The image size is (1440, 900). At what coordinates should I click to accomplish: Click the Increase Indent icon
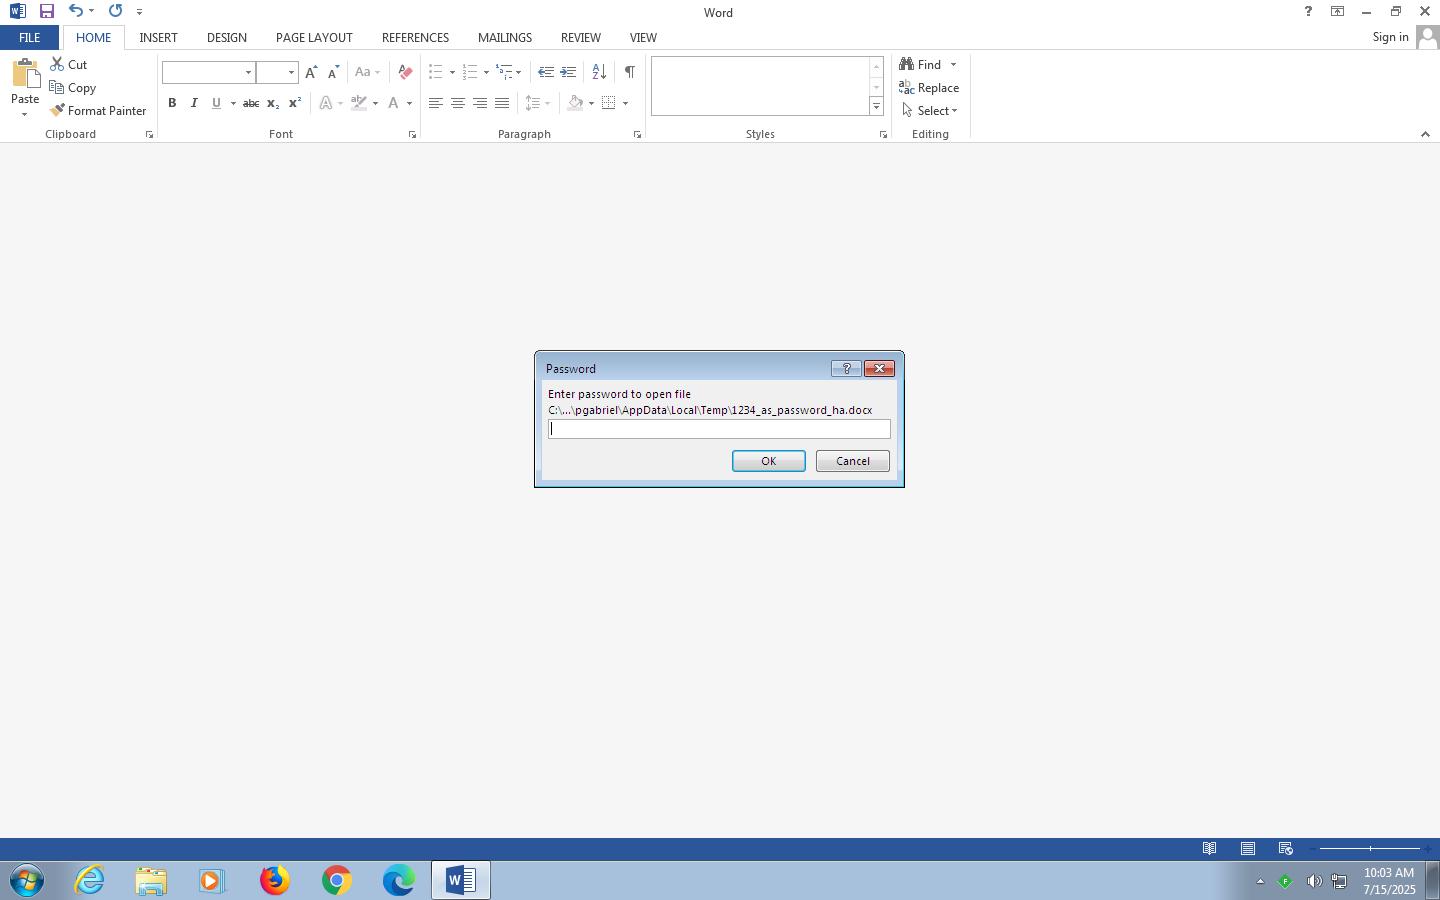[x=568, y=72]
